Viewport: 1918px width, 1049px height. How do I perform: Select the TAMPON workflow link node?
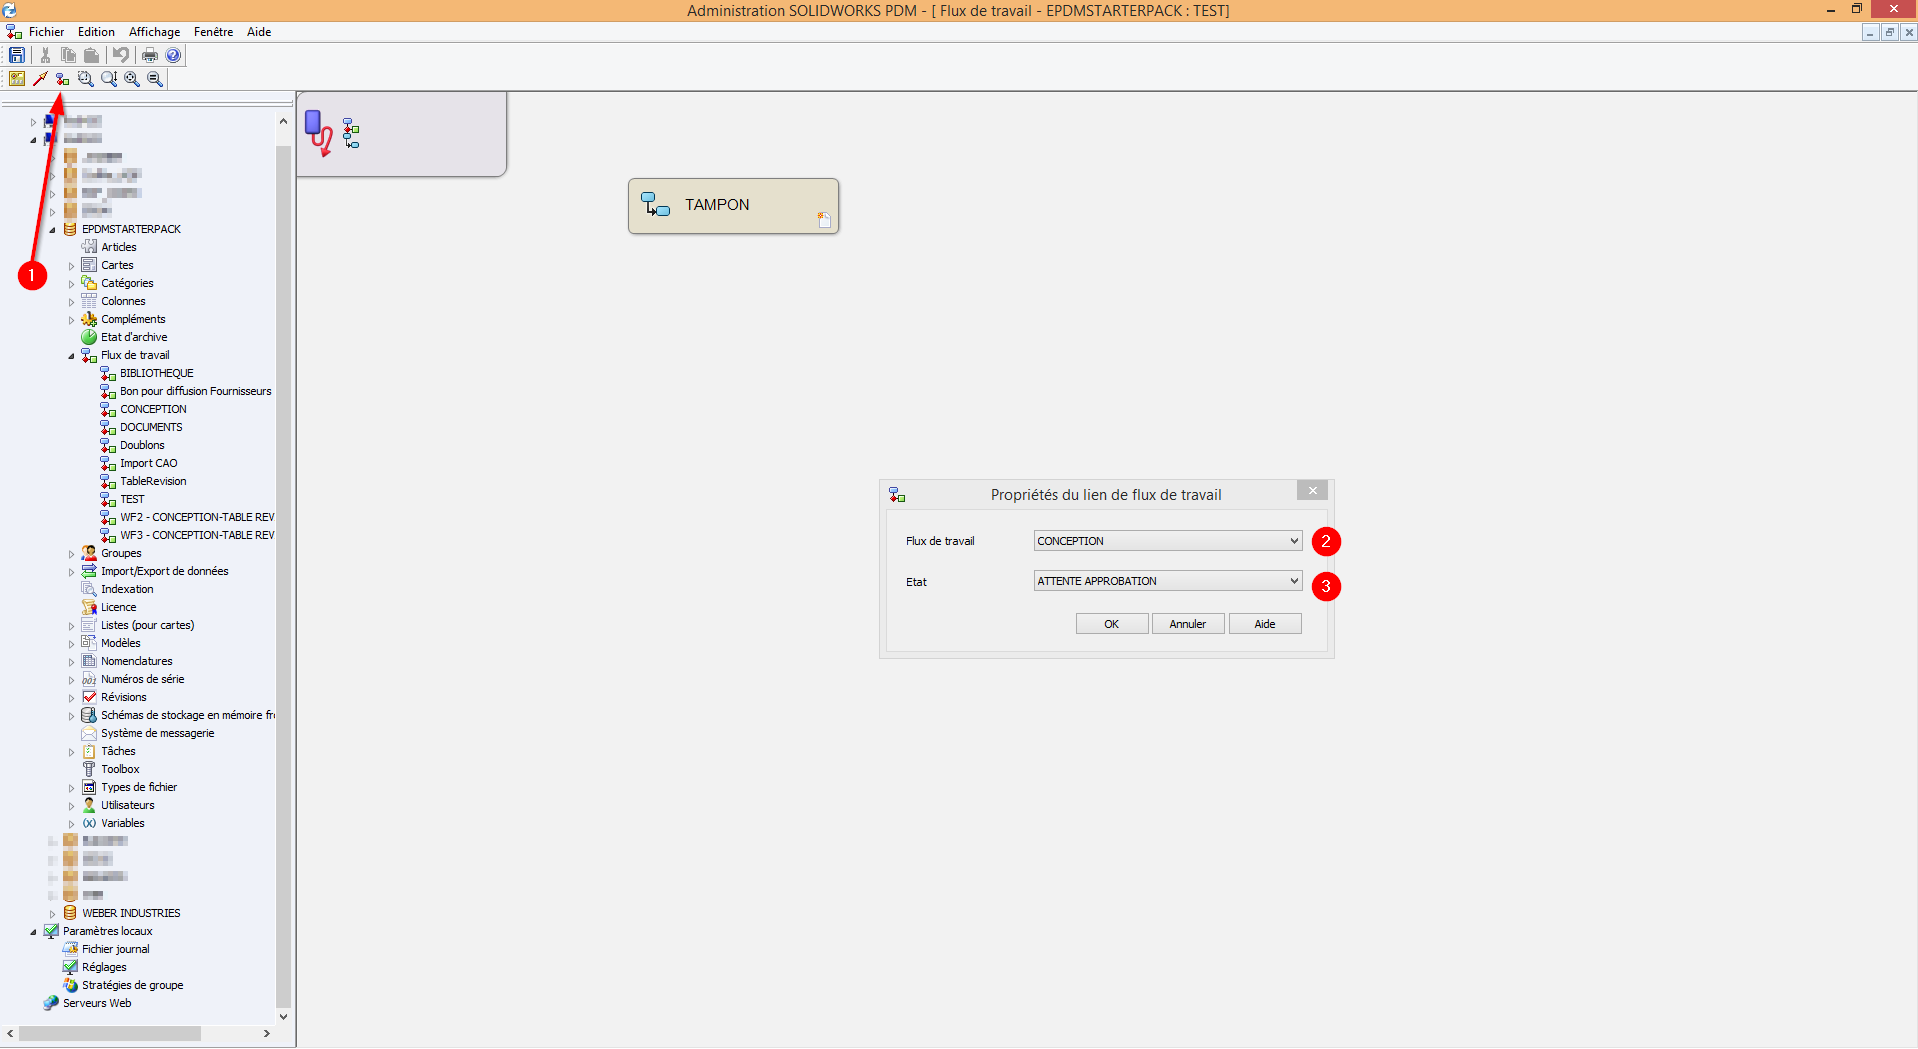coord(733,206)
